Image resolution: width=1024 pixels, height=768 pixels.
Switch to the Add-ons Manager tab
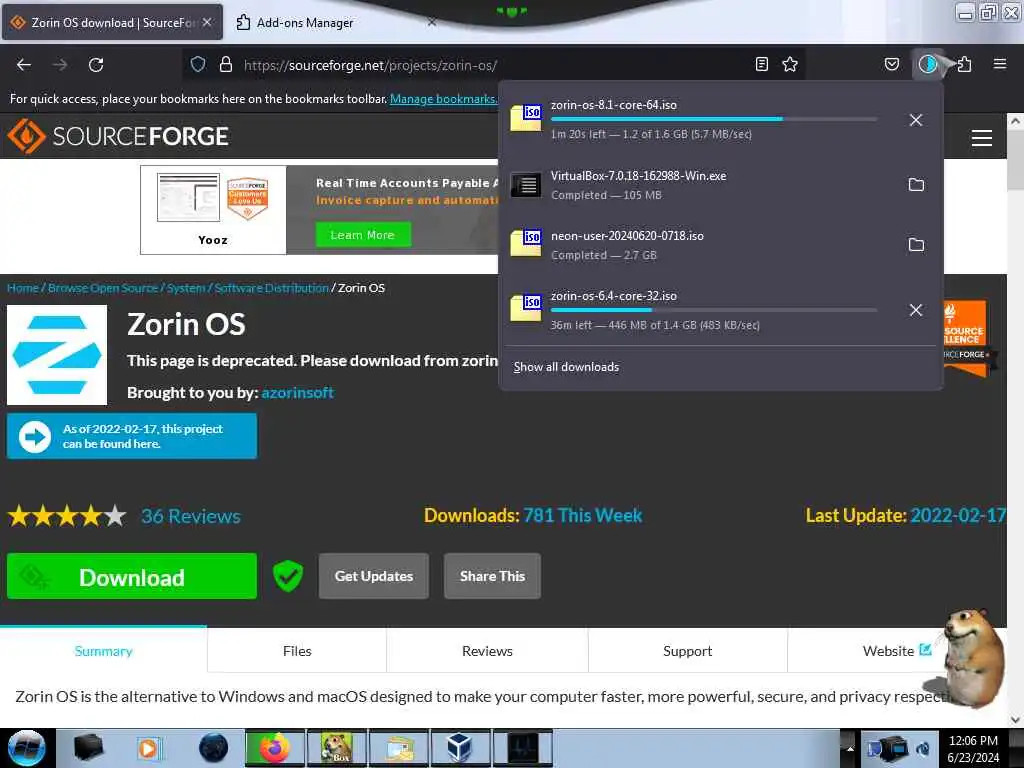click(304, 22)
